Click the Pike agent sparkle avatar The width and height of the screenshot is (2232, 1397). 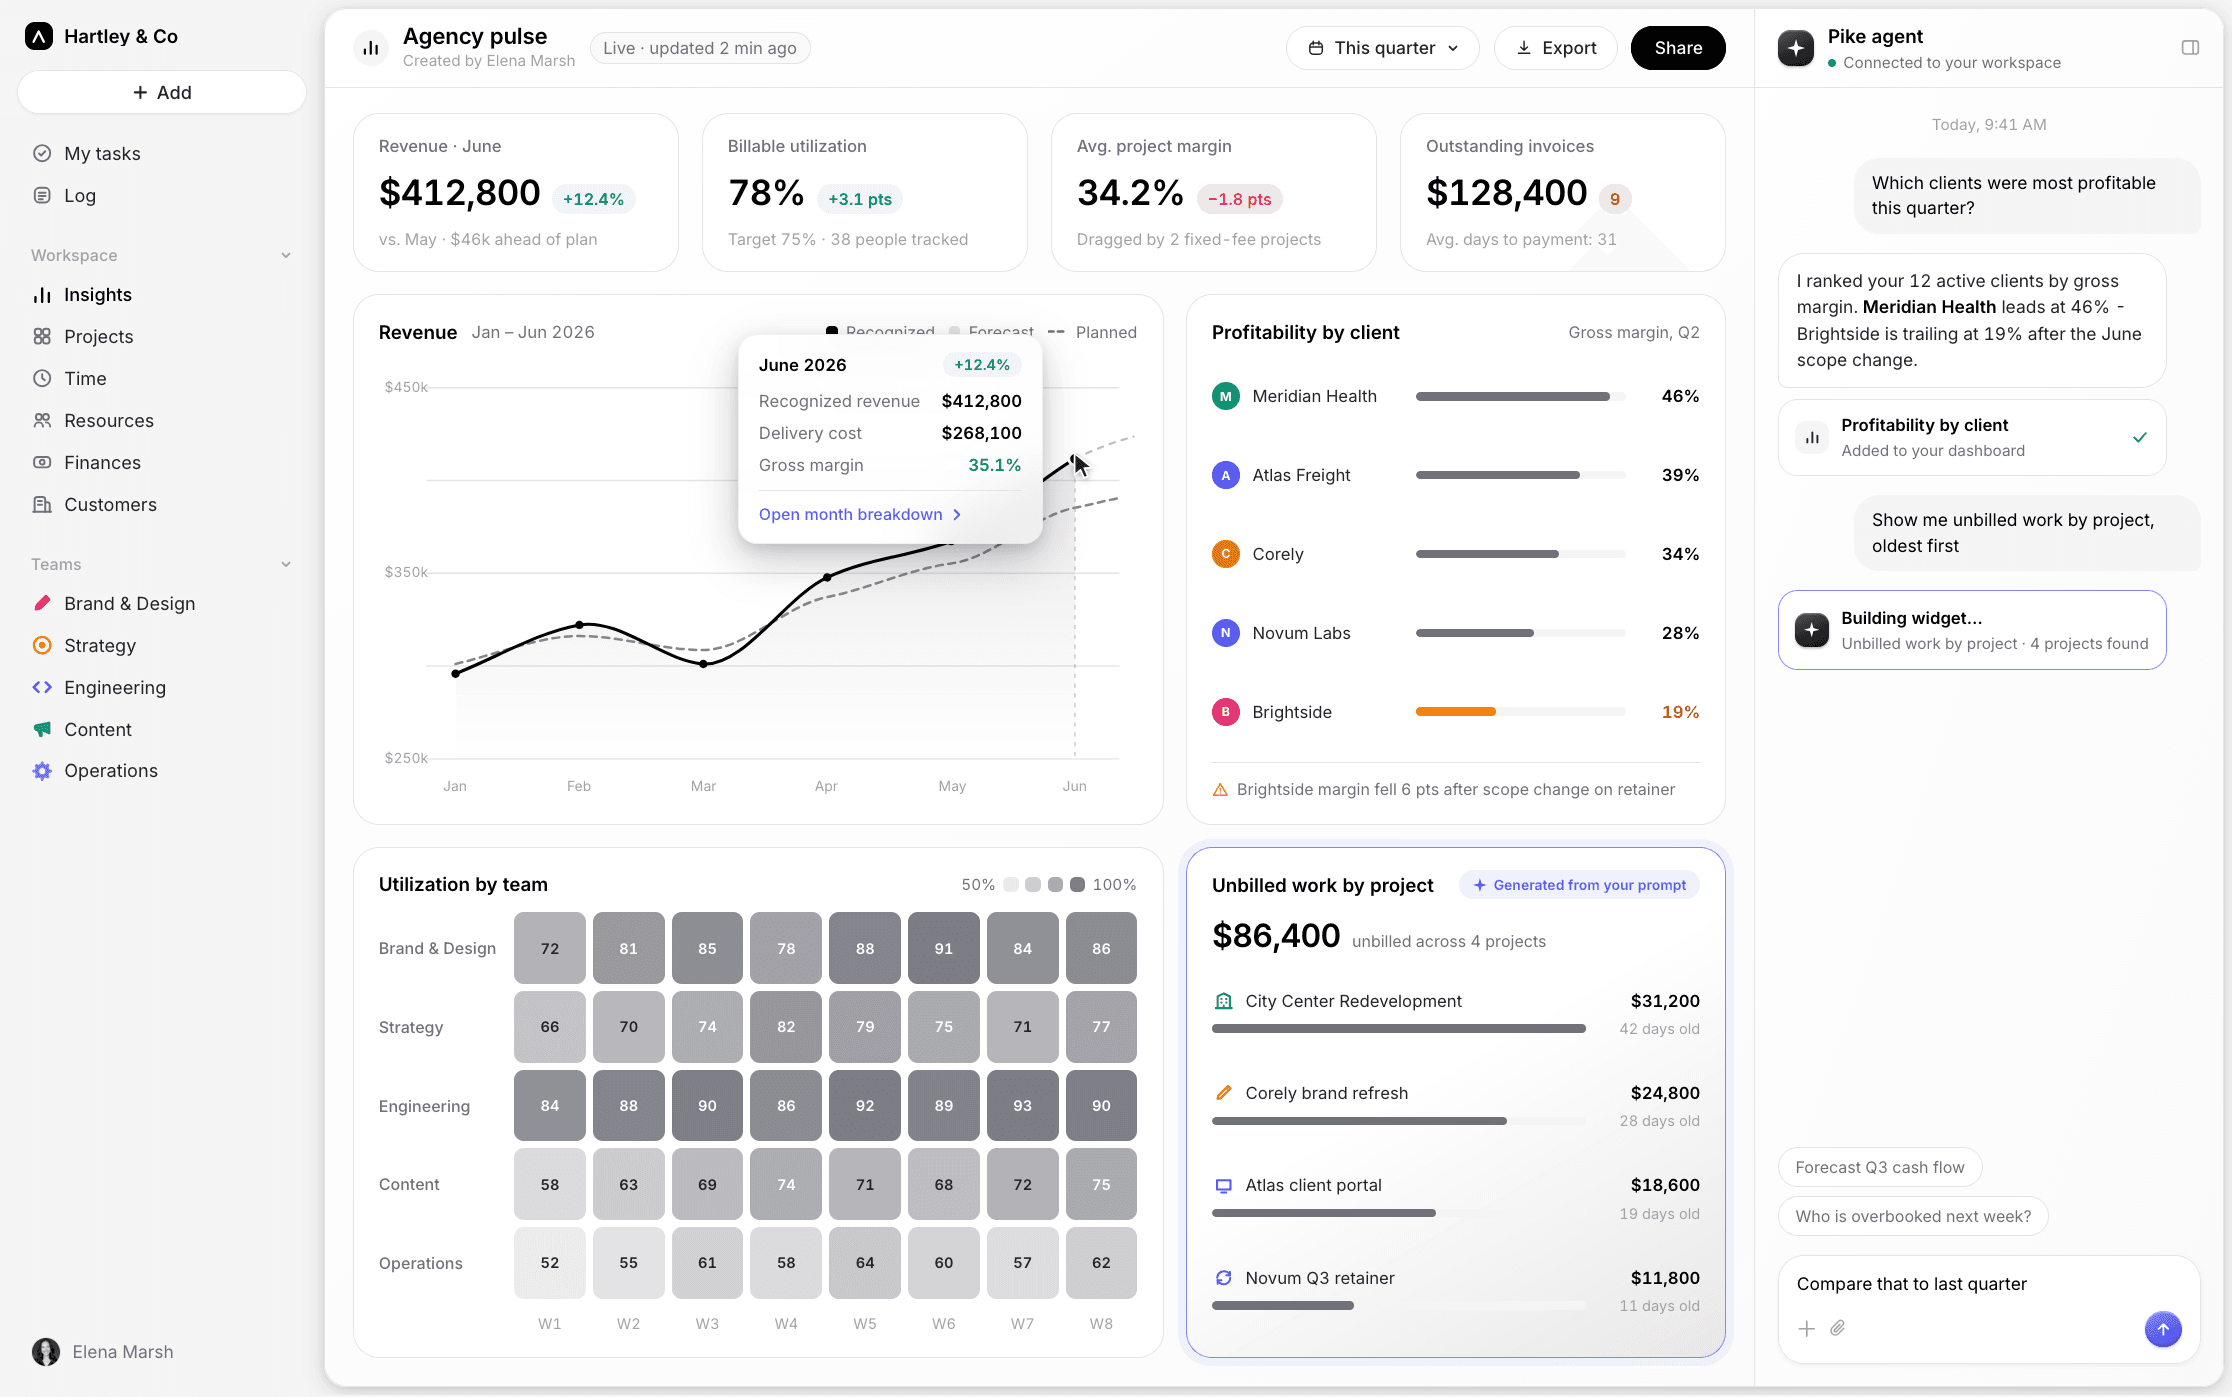[1796, 48]
